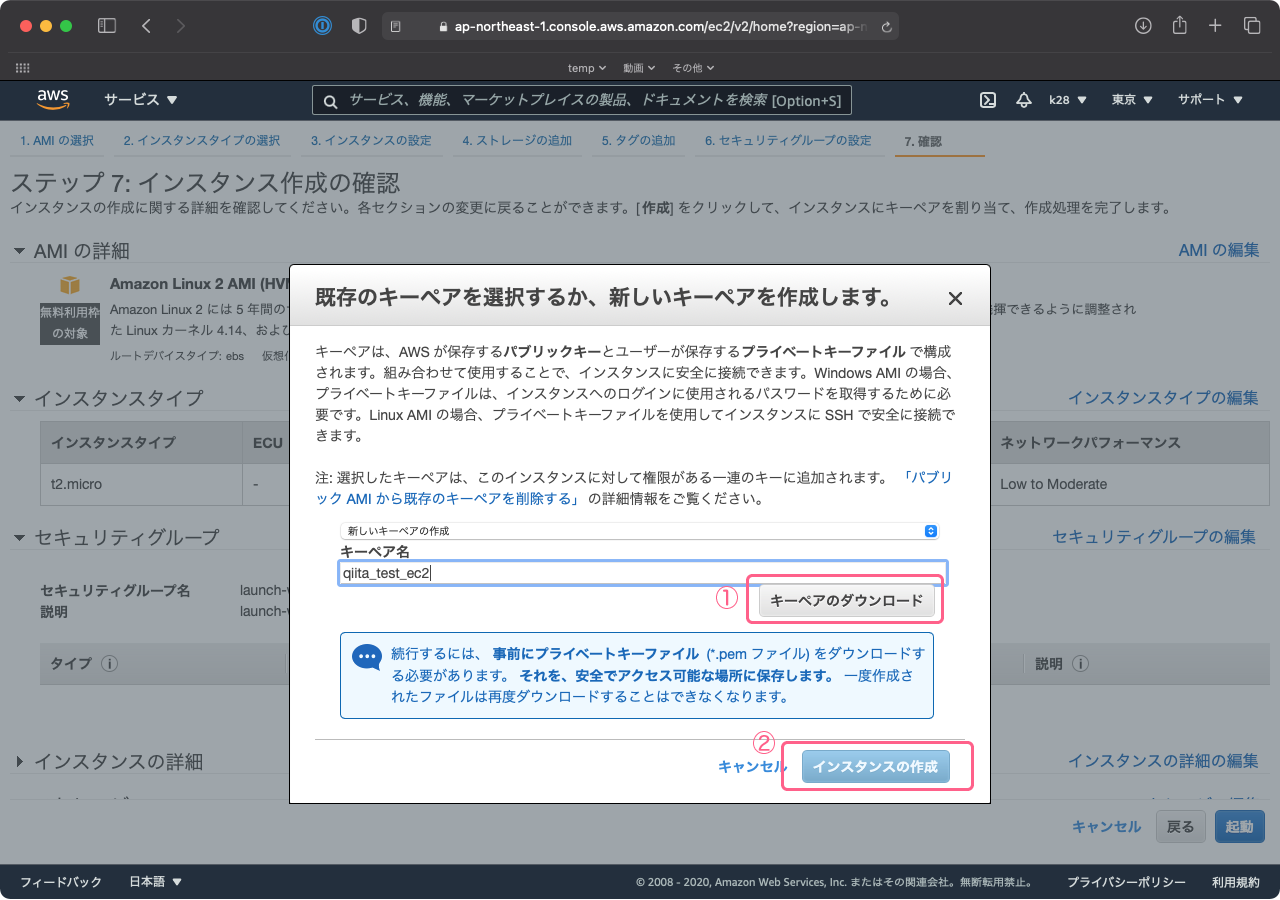Click the Amazon Linux 2 AMI box icon
This screenshot has width=1280, height=900.
(70, 286)
